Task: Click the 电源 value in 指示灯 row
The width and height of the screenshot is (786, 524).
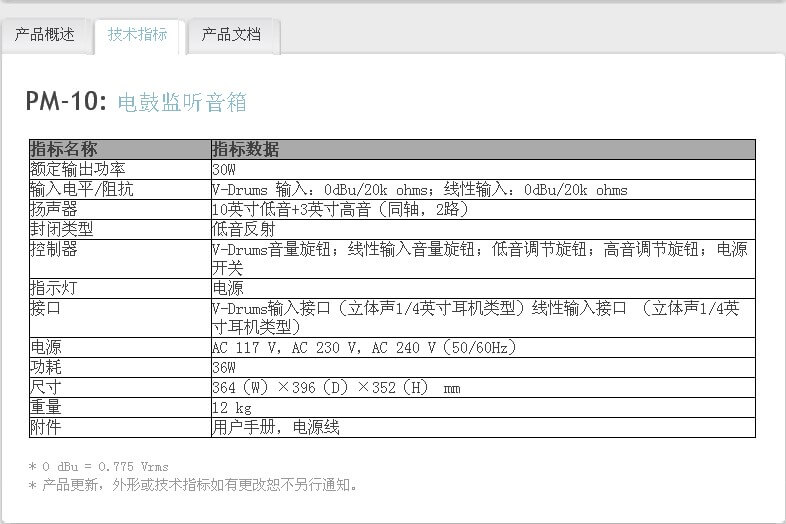Action: [x=228, y=288]
